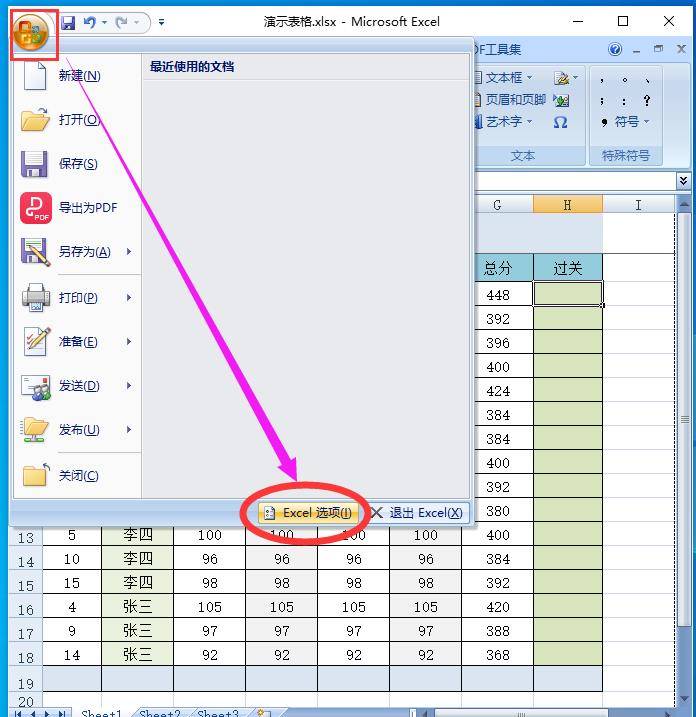Click the Office Button orb
This screenshot has width=696, height=717.
coord(31,32)
